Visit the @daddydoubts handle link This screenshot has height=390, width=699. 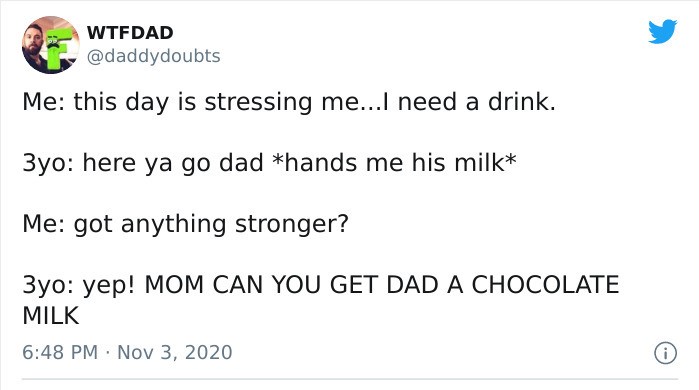click(153, 56)
